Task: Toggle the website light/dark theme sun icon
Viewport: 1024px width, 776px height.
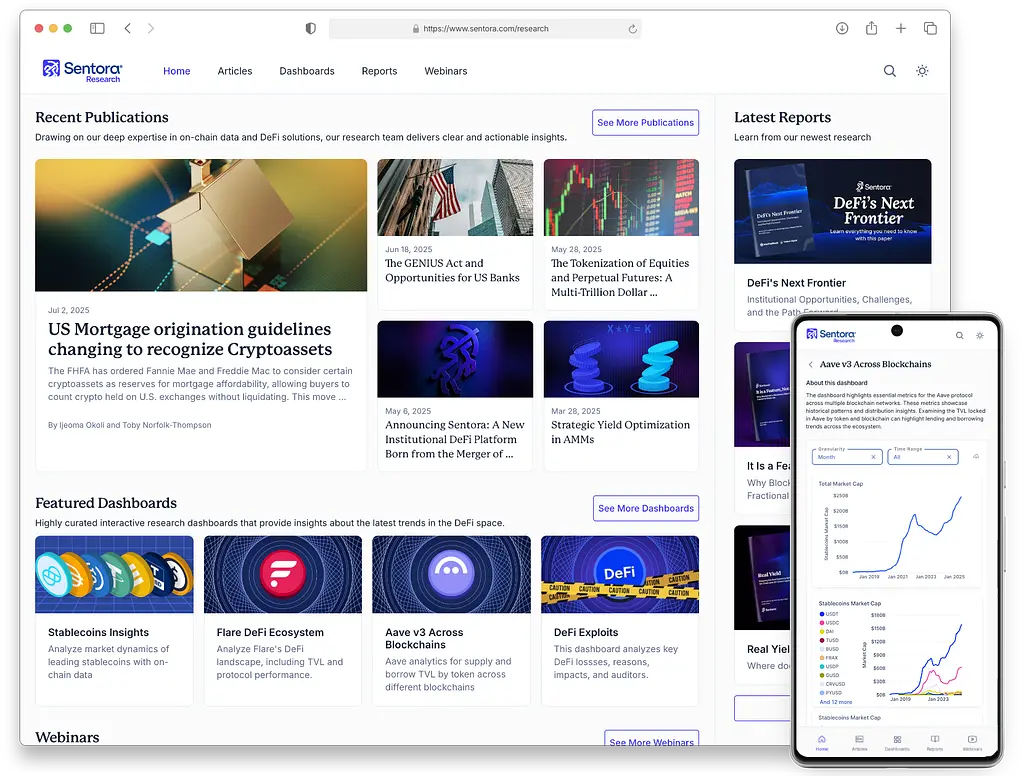Action: 922,71
